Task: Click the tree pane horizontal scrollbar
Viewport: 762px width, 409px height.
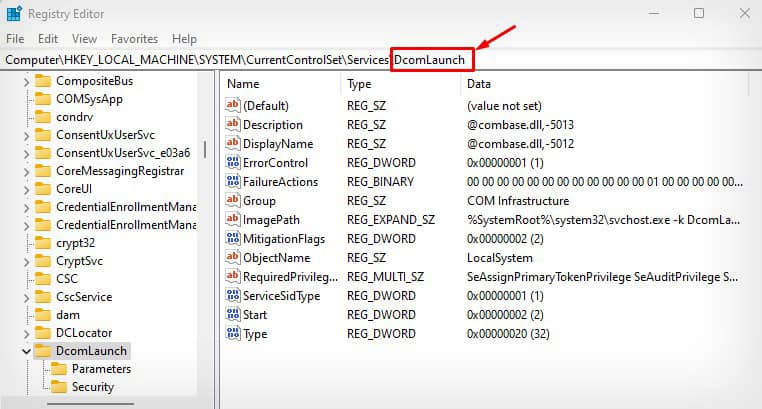Action: (x=90, y=403)
